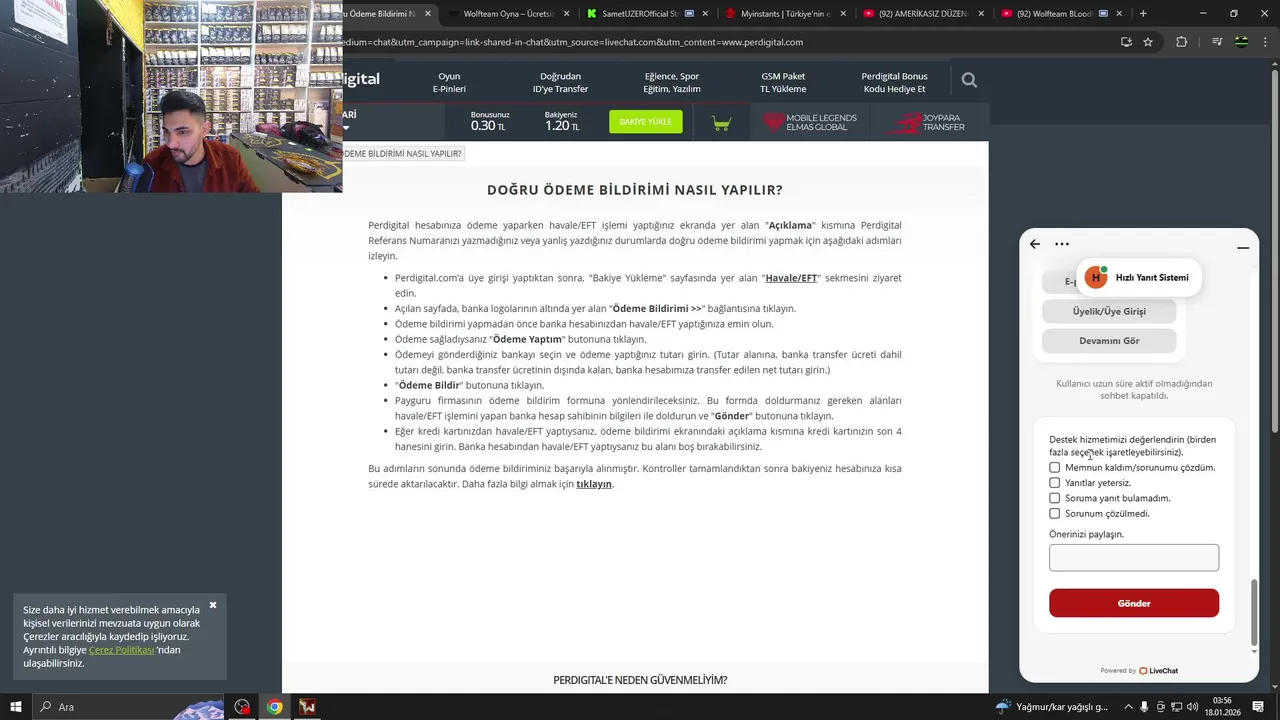Screen dimensions: 1280x720
Task: Open a new browser tab with plus
Action: 1143,13
